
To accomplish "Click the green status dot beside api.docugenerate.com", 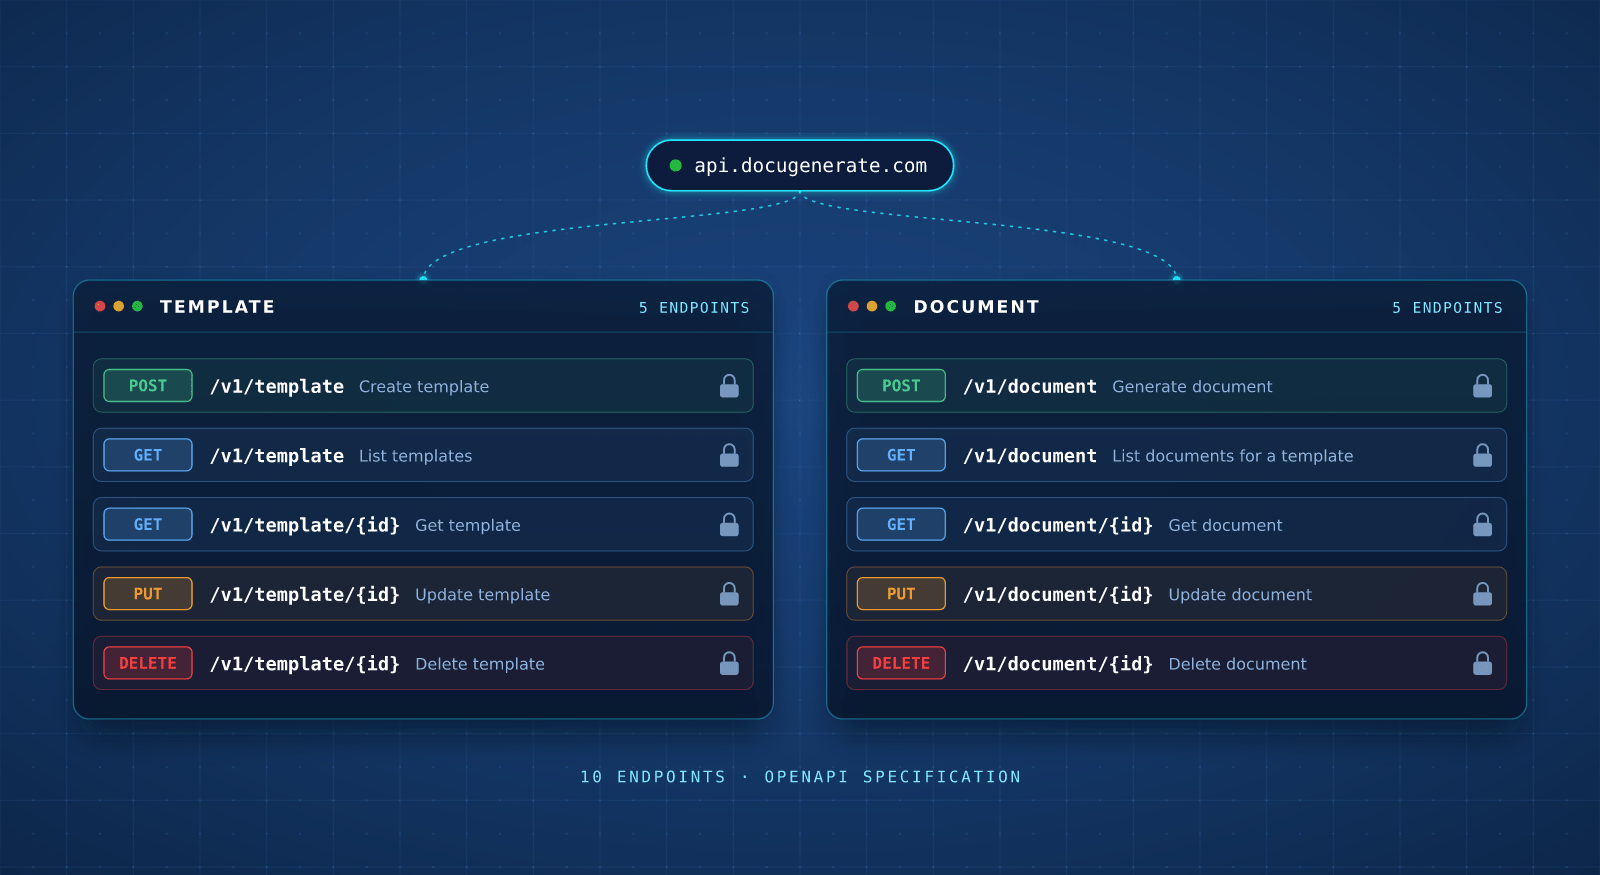I will (676, 166).
